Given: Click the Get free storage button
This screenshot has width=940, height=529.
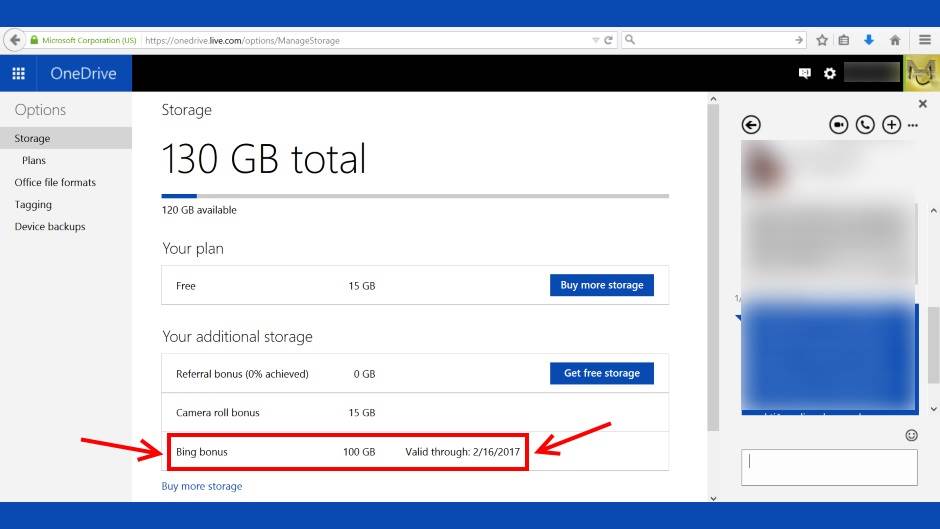Looking at the screenshot, I should (x=601, y=373).
